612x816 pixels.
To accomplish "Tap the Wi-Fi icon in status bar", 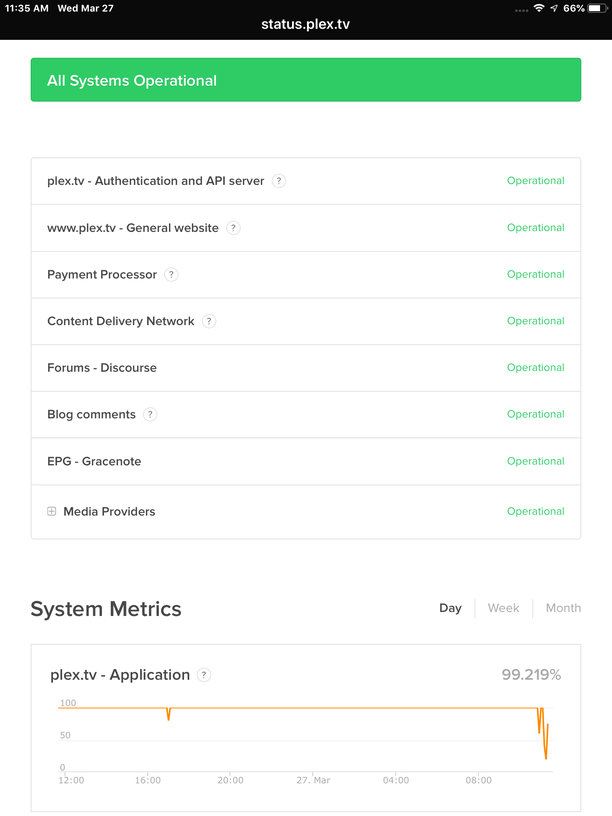I will pos(539,8).
